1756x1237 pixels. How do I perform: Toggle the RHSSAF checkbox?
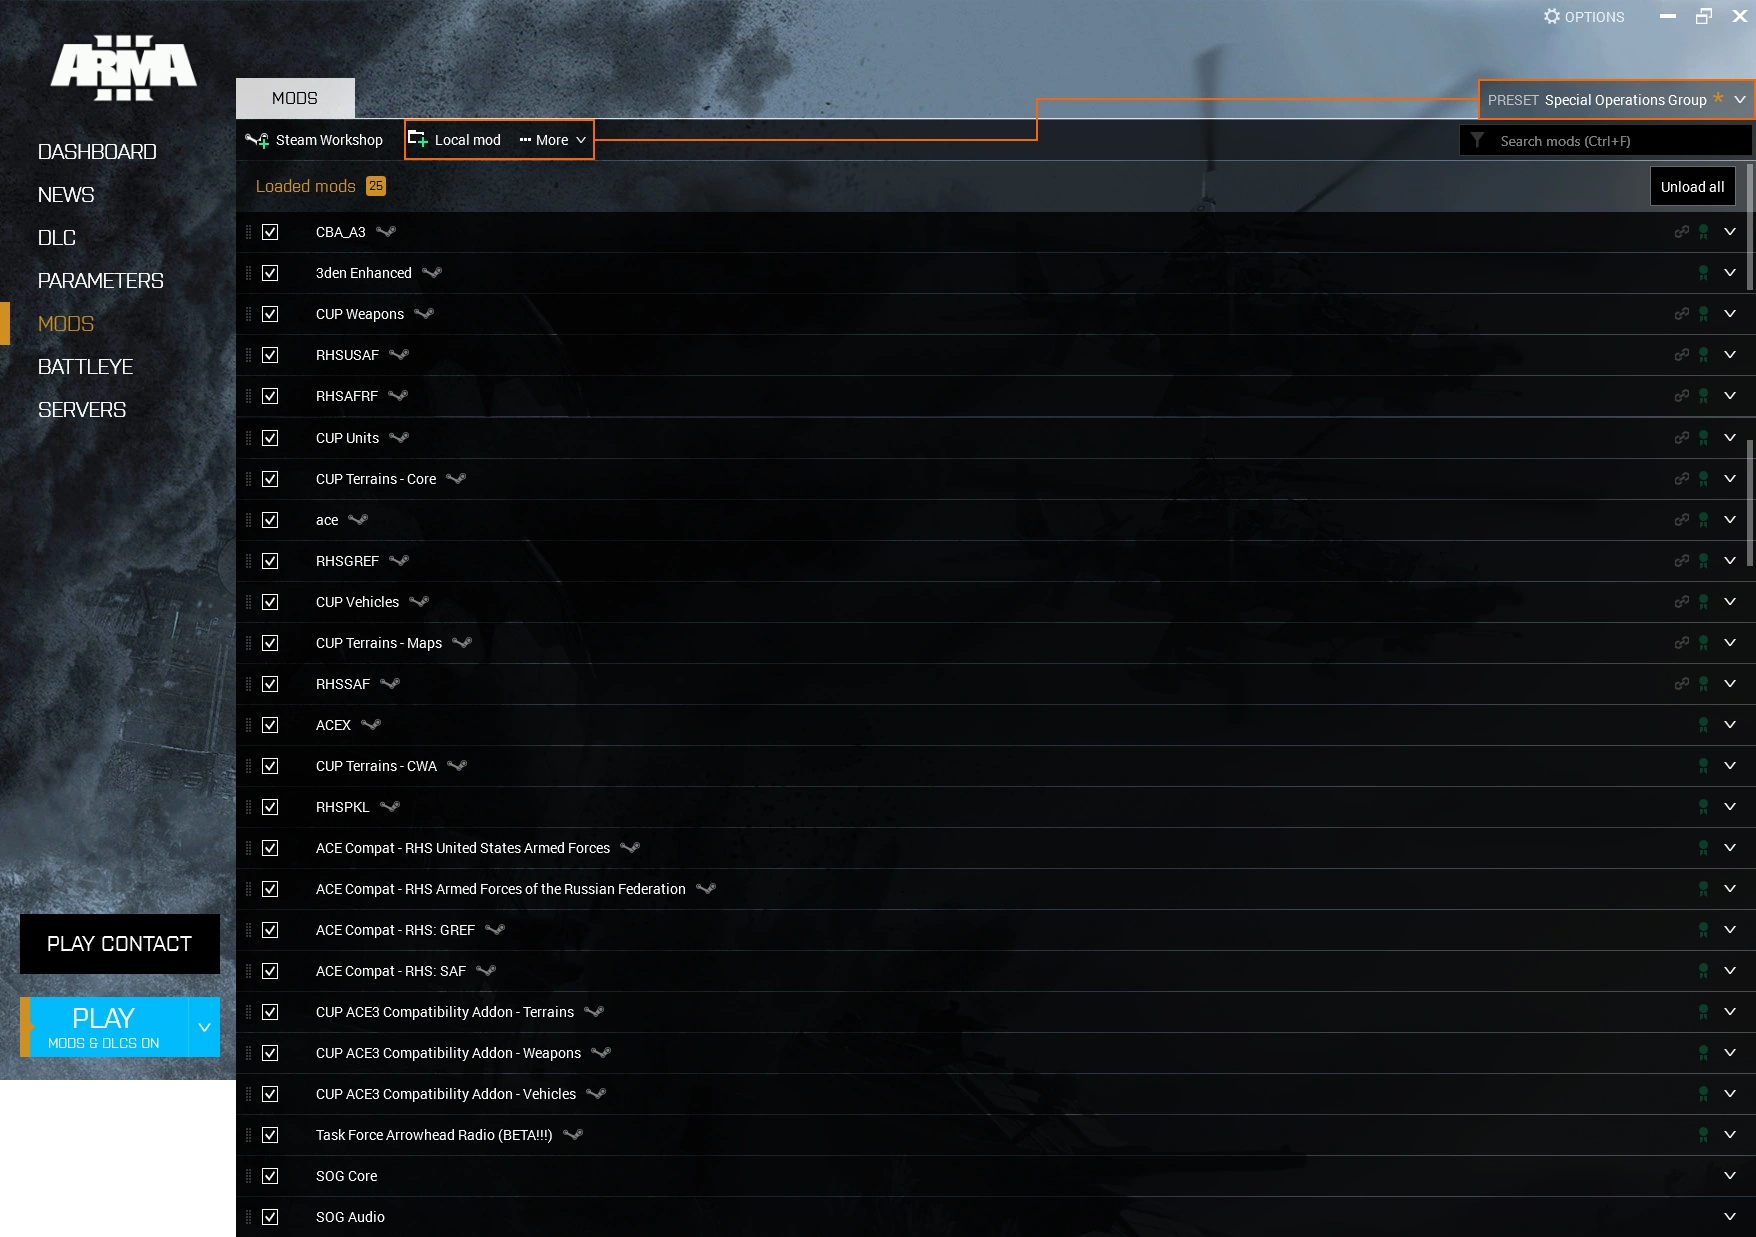[x=270, y=684]
